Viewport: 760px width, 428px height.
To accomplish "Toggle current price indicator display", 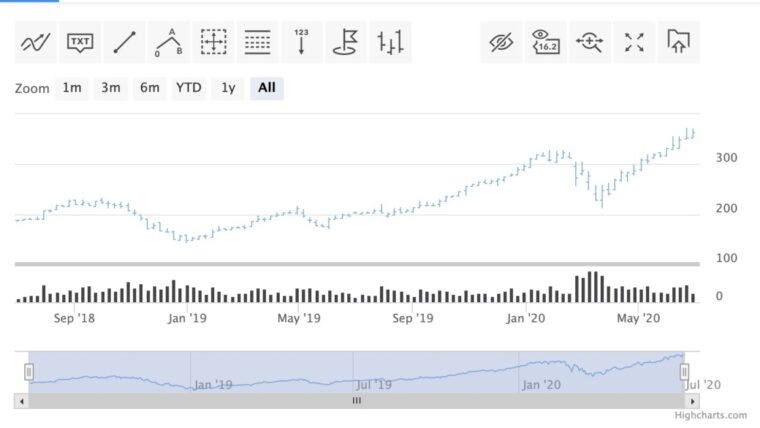I will coord(546,42).
